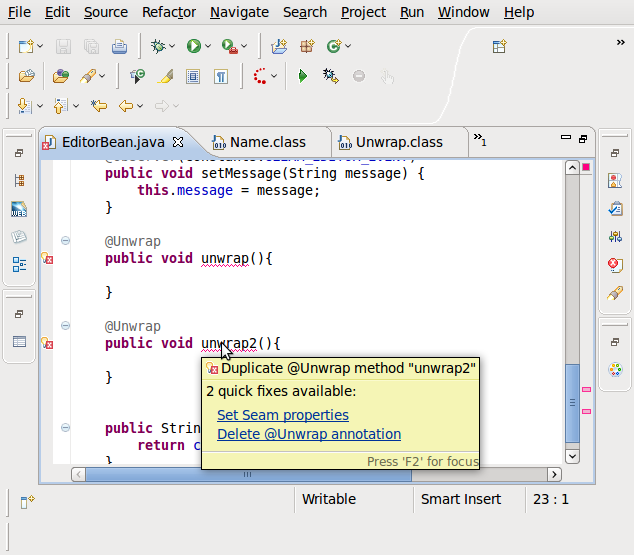Toggle Block Selection mode button
The image size is (634, 555).
193,76
